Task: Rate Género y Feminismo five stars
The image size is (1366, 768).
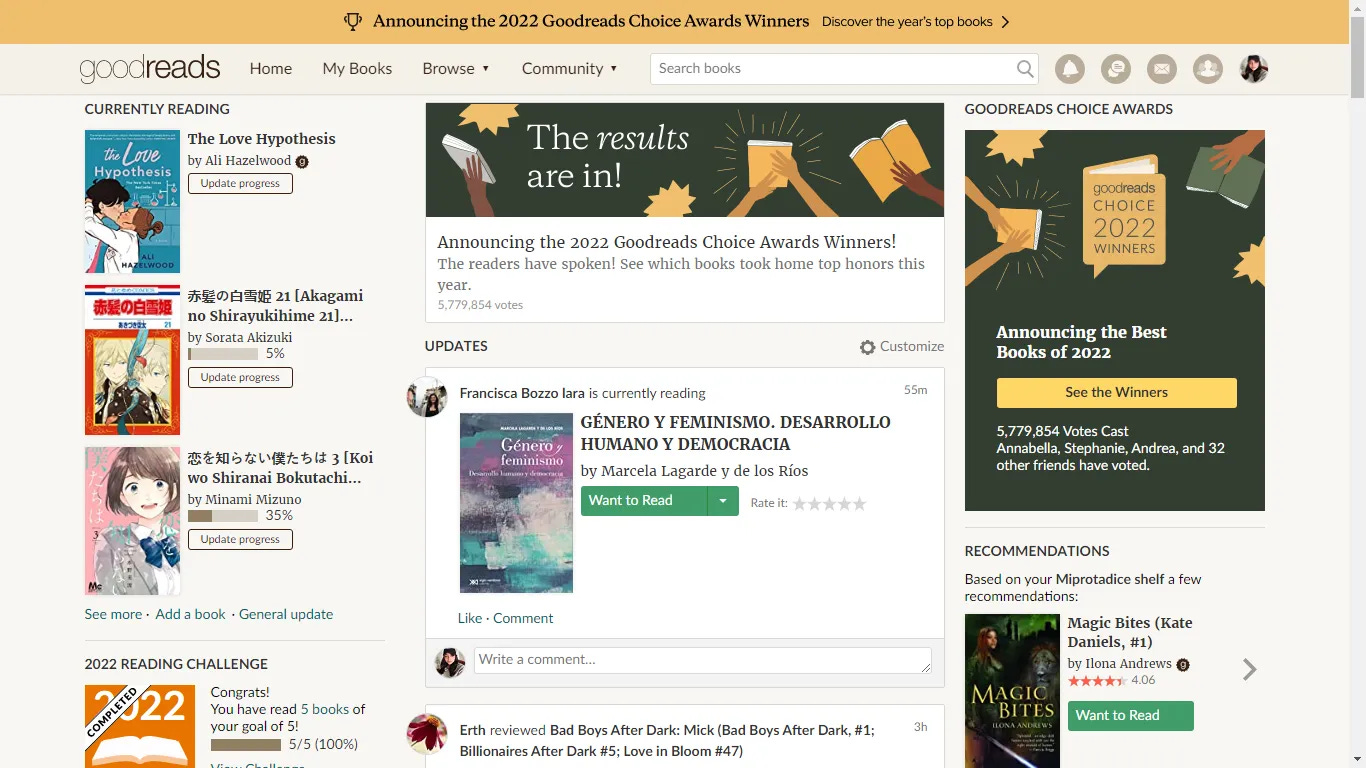Action: point(859,504)
